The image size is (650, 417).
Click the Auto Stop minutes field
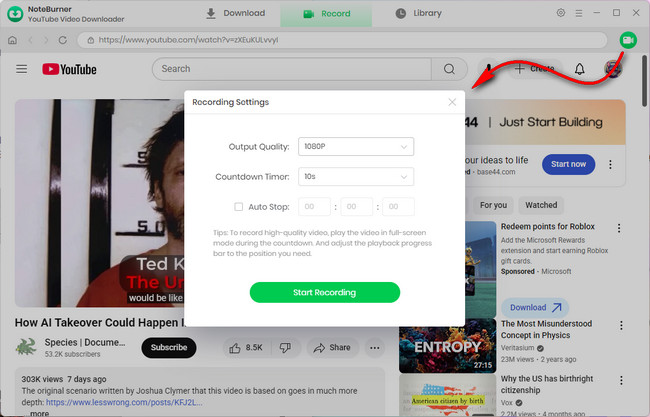(357, 206)
